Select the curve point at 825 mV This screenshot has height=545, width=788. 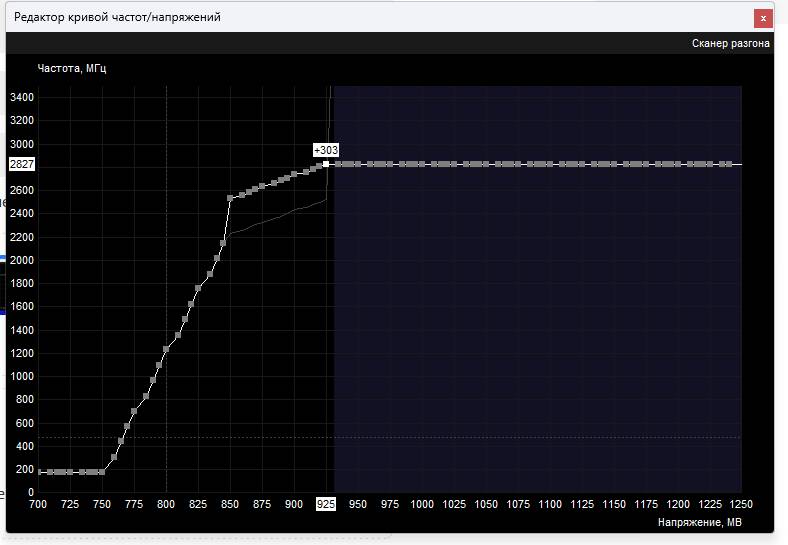[x=198, y=288]
